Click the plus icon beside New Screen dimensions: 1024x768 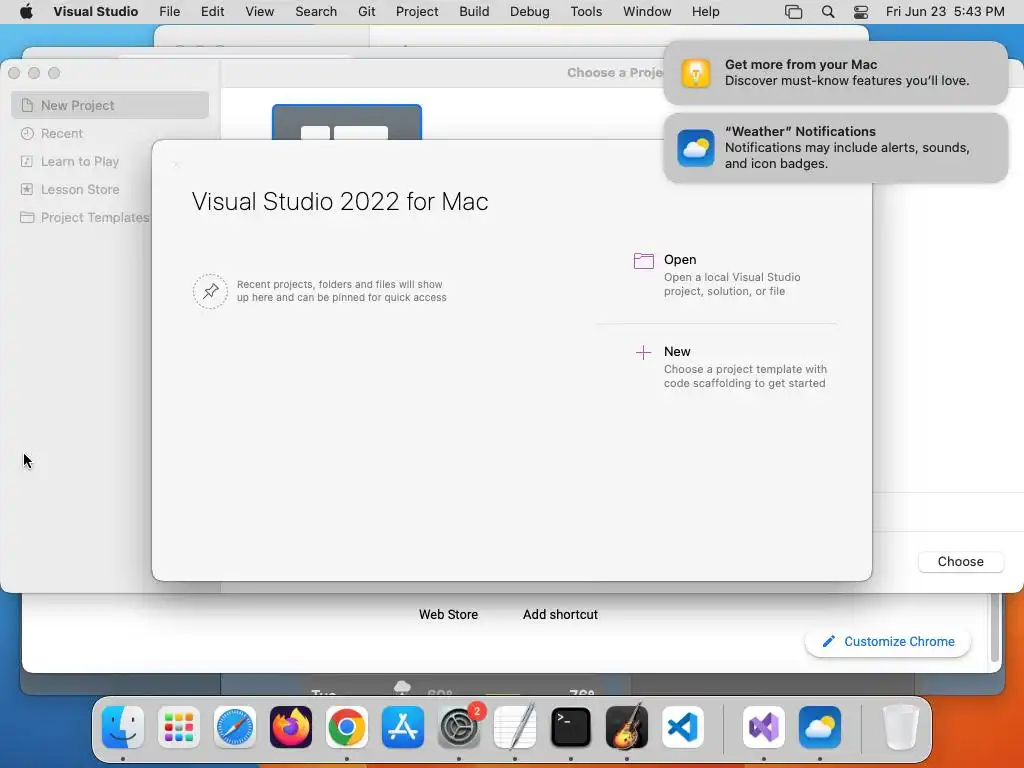pyautogui.click(x=643, y=353)
